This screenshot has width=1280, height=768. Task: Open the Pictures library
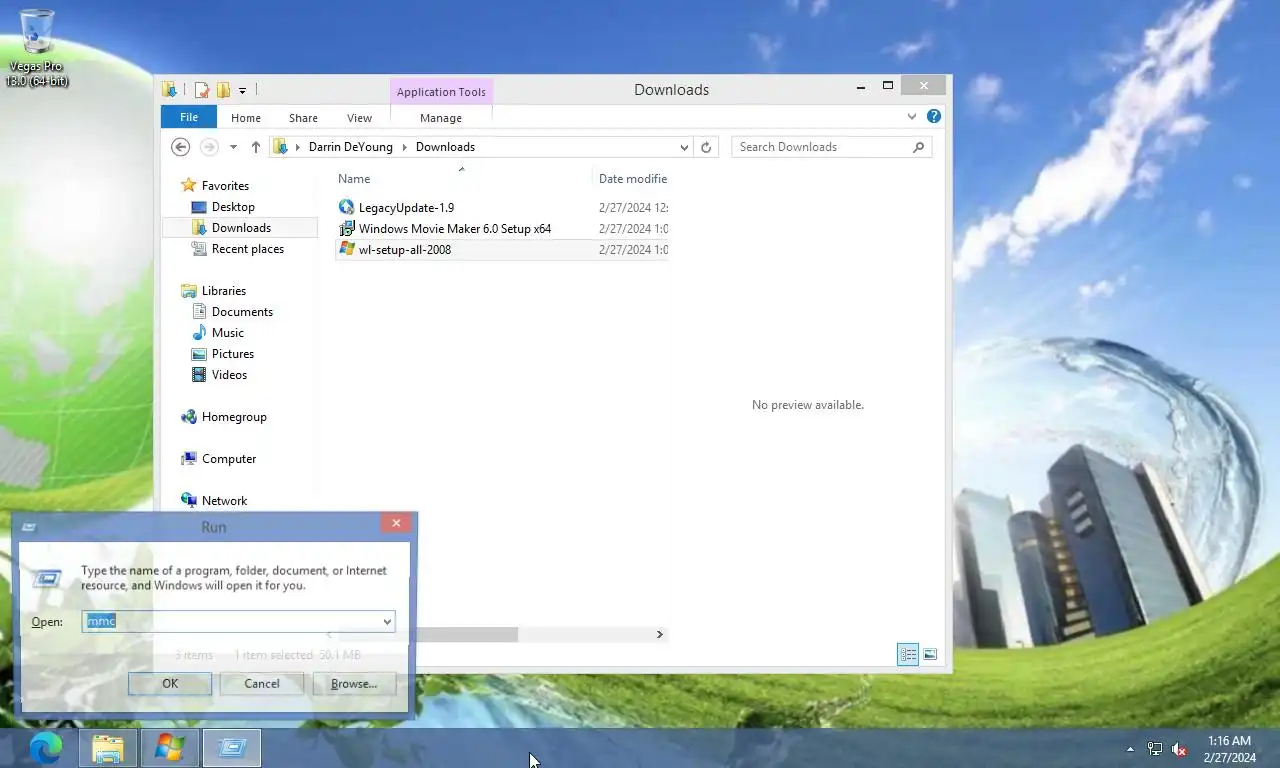[233, 354]
